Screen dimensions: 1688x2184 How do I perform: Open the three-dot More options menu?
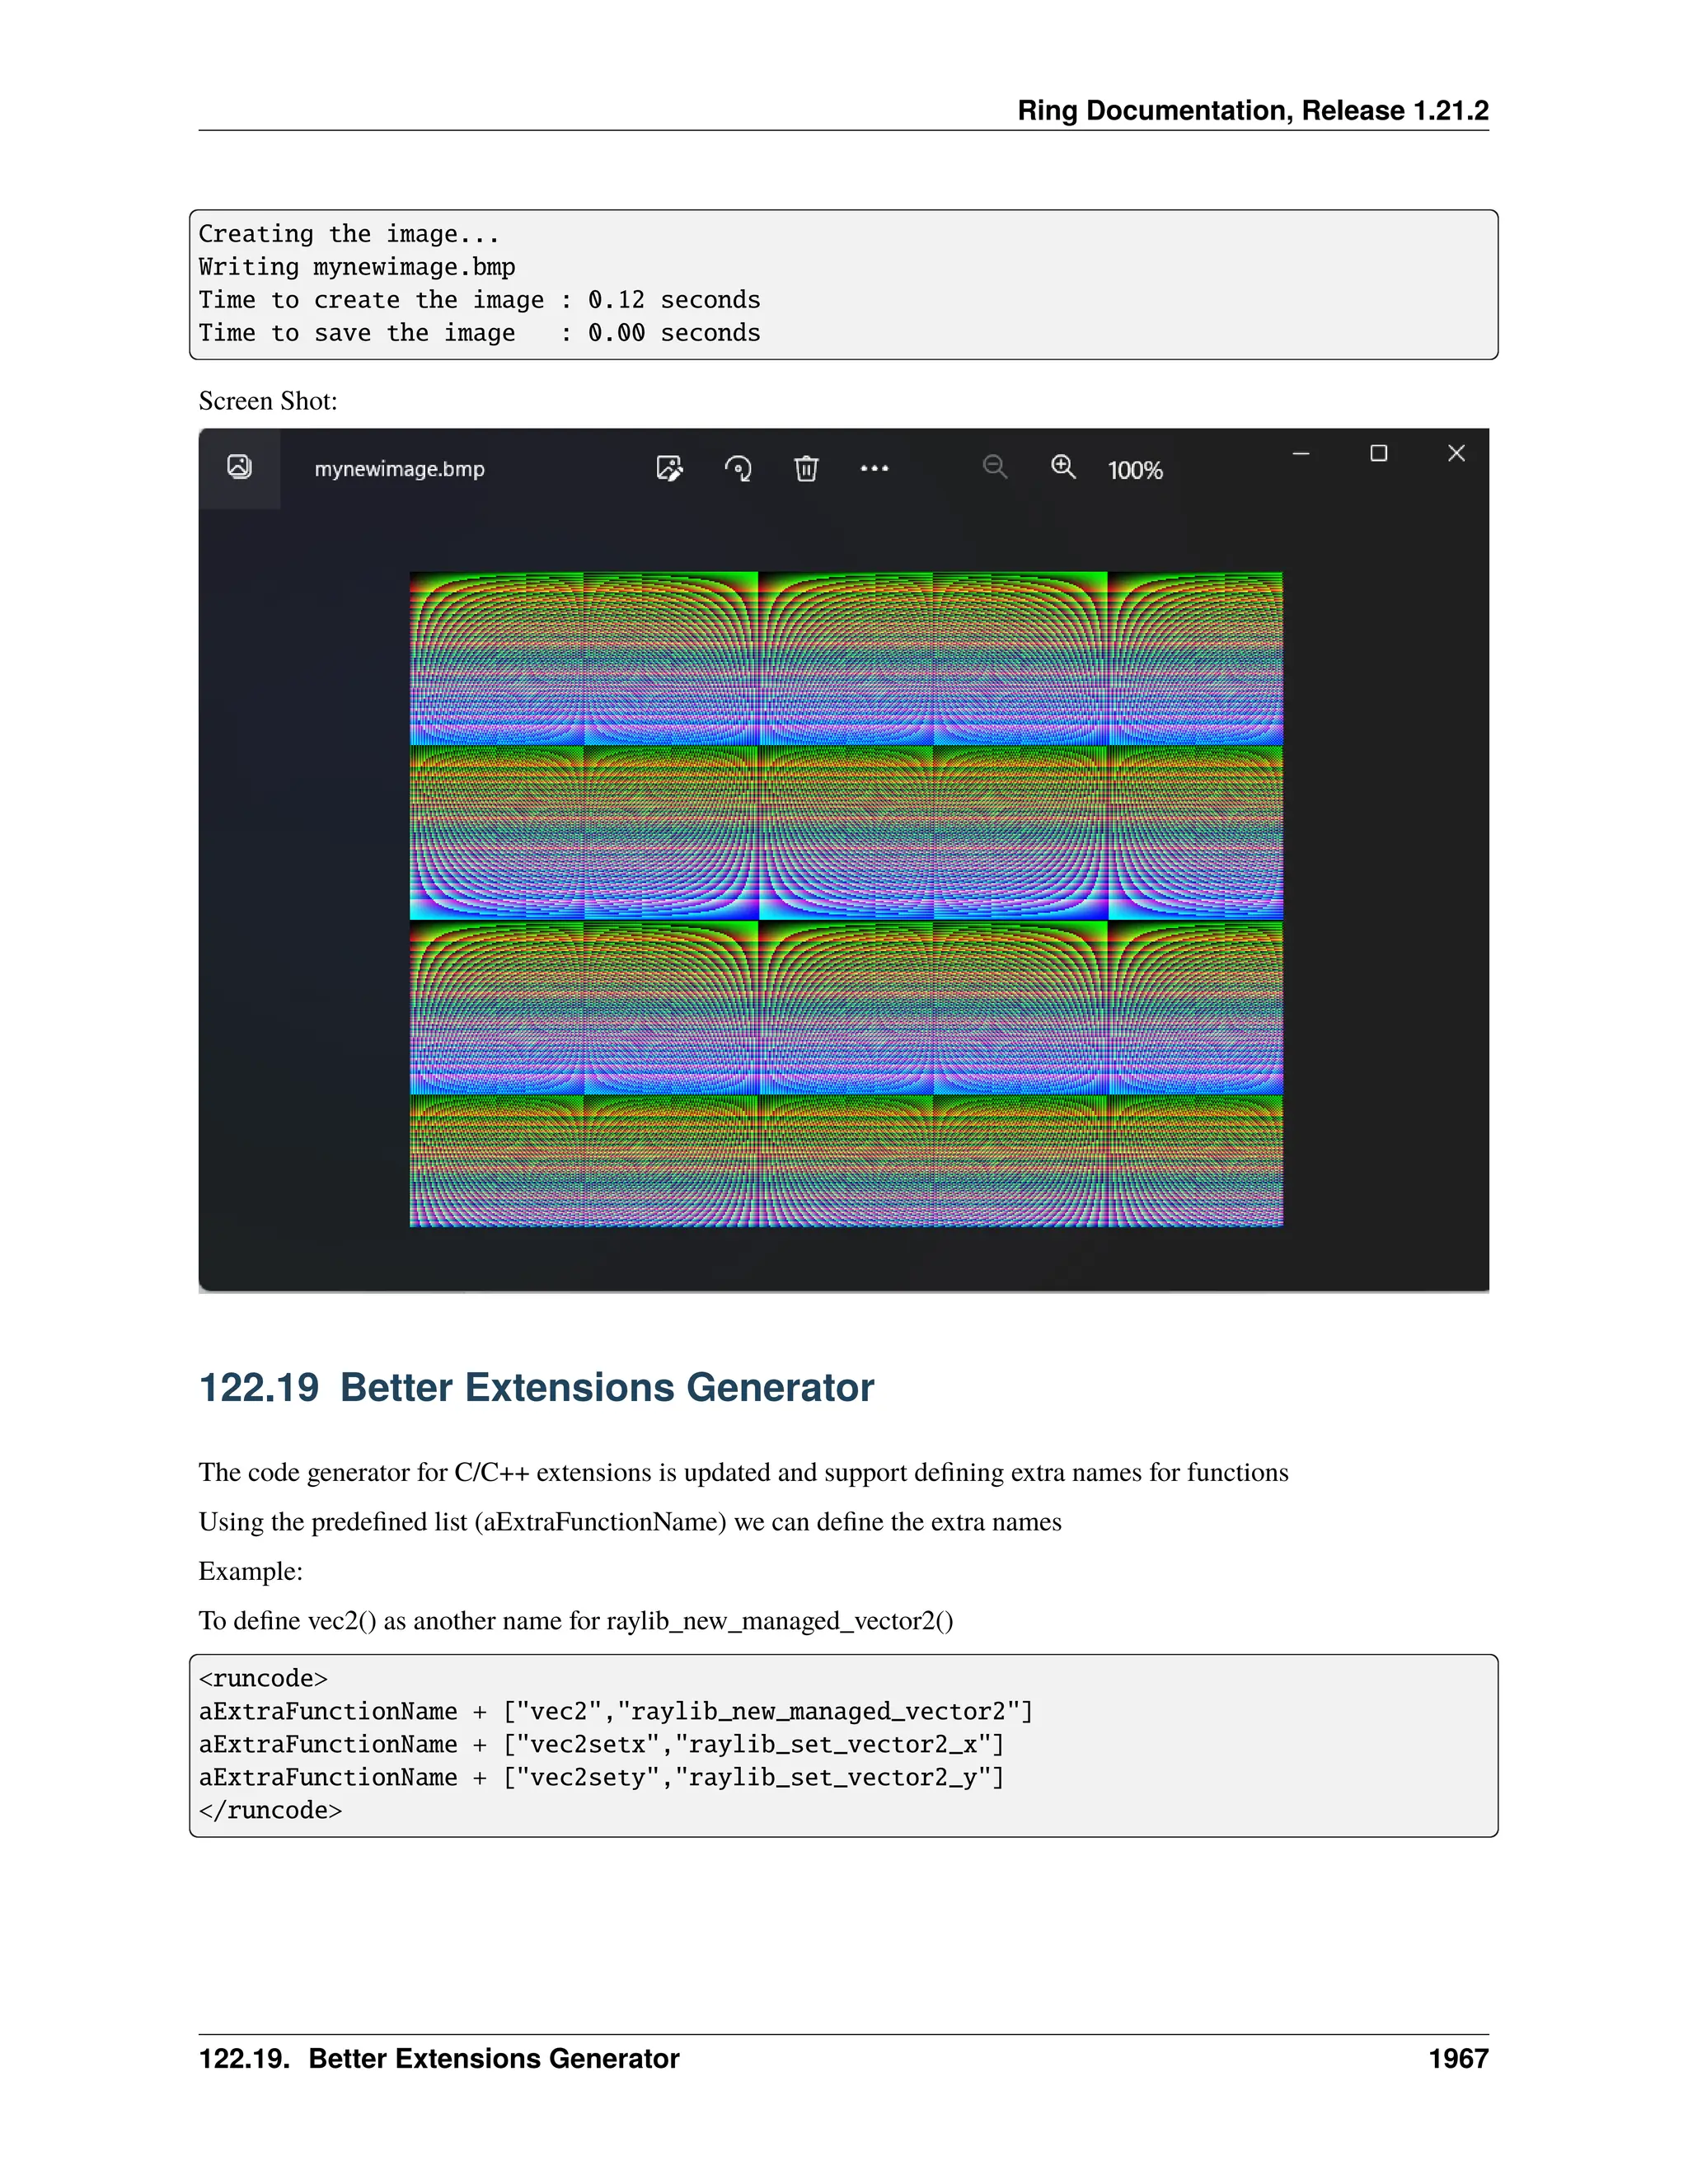(x=874, y=468)
